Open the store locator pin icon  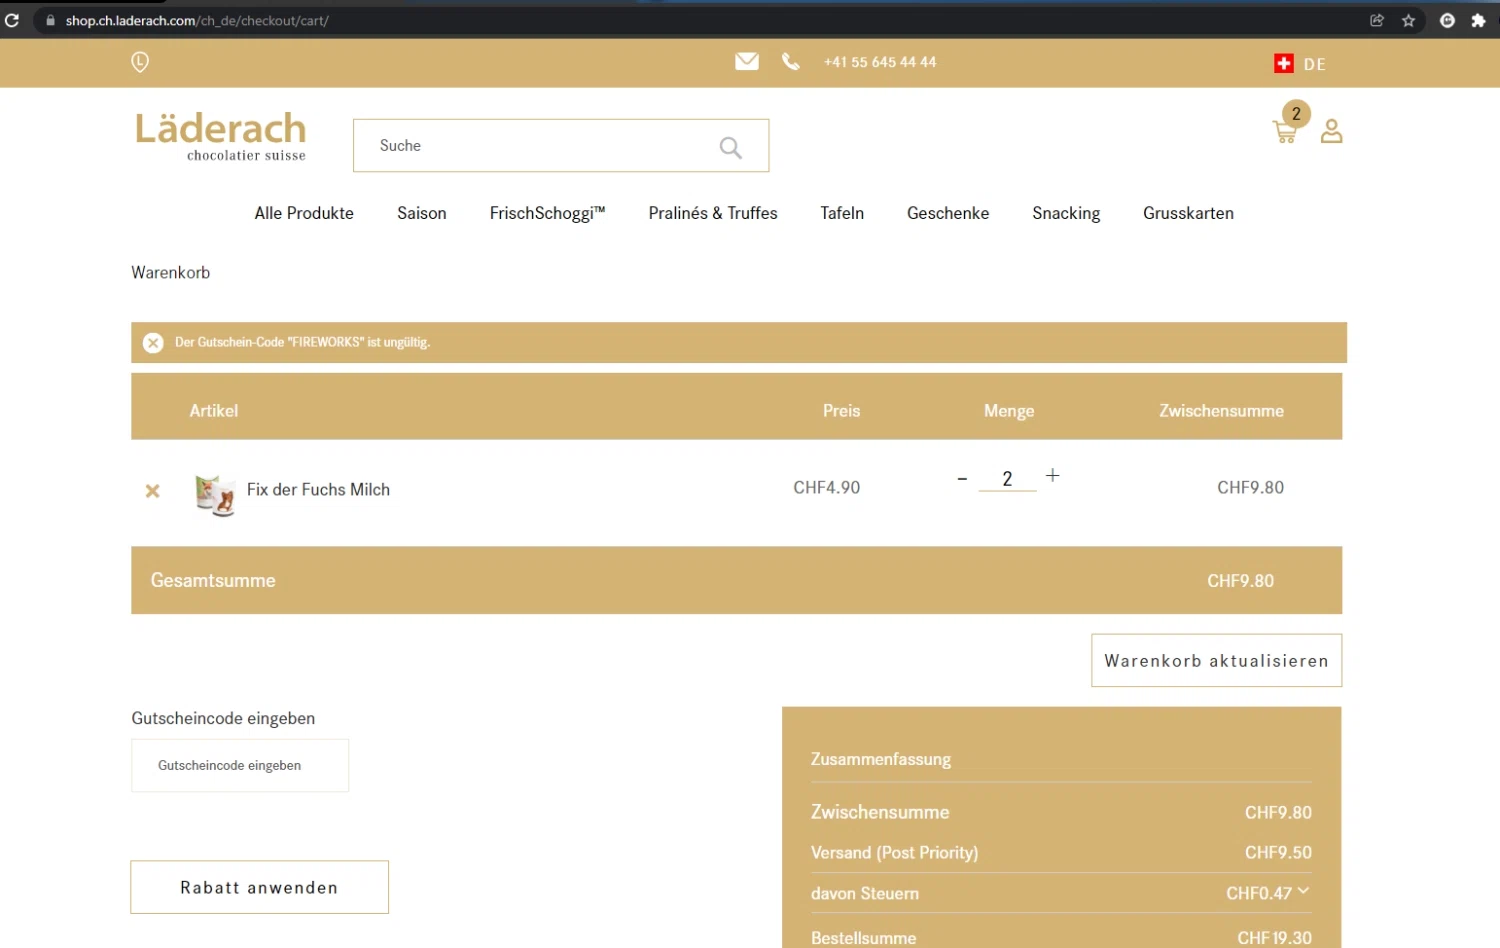[x=140, y=62]
